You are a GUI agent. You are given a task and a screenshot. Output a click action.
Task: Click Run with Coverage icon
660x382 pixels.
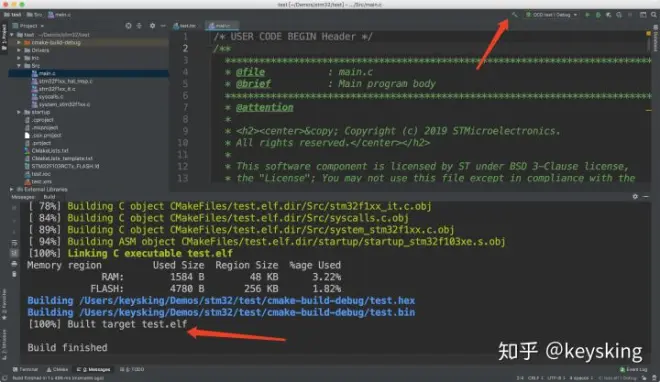[x=609, y=15]
